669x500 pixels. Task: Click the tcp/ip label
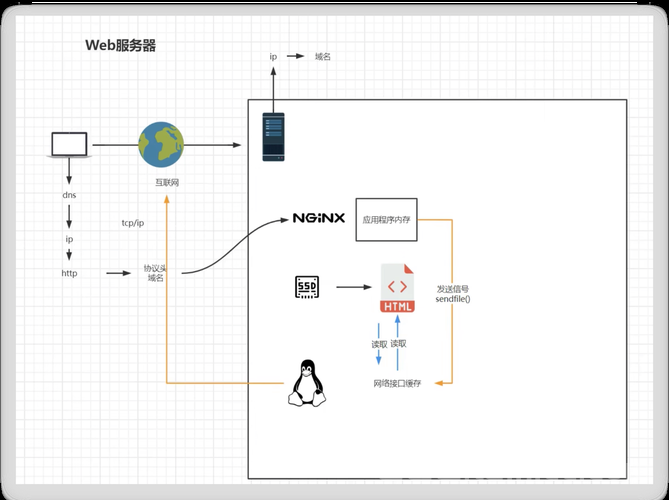click(x=133, y=223)
